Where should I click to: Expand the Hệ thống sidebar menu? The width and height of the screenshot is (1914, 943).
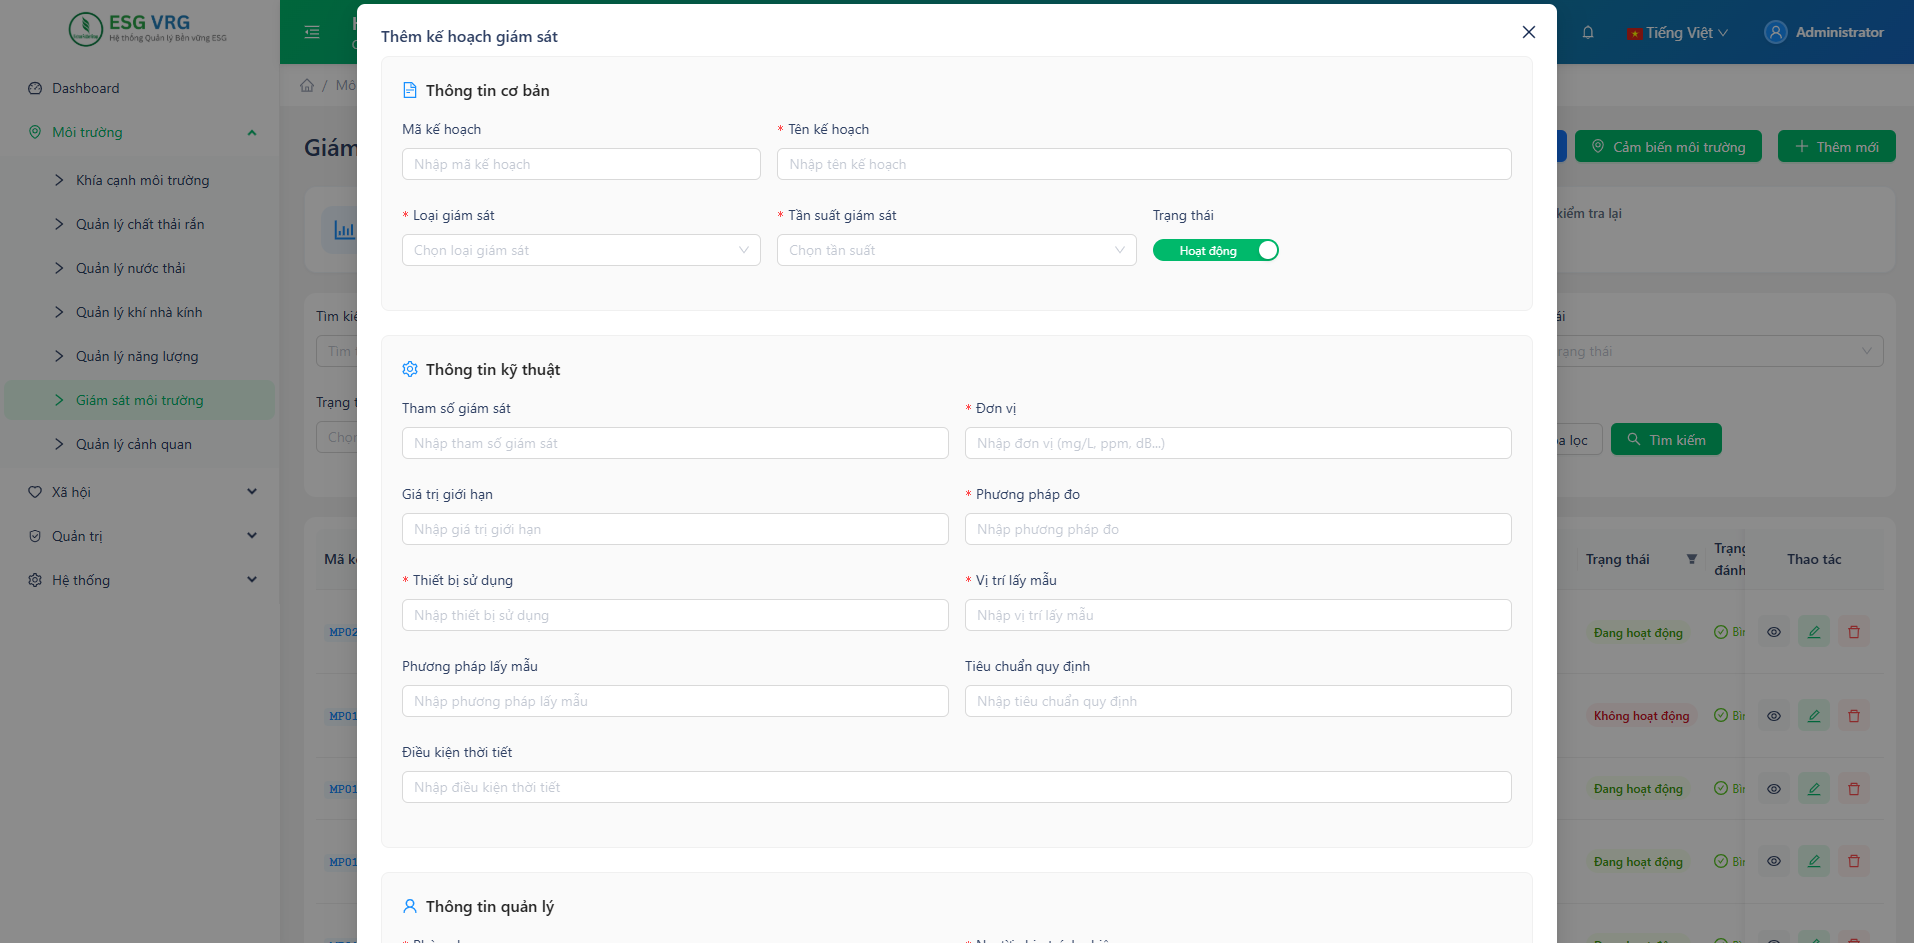pyautogui.click(x=140, y=580)
